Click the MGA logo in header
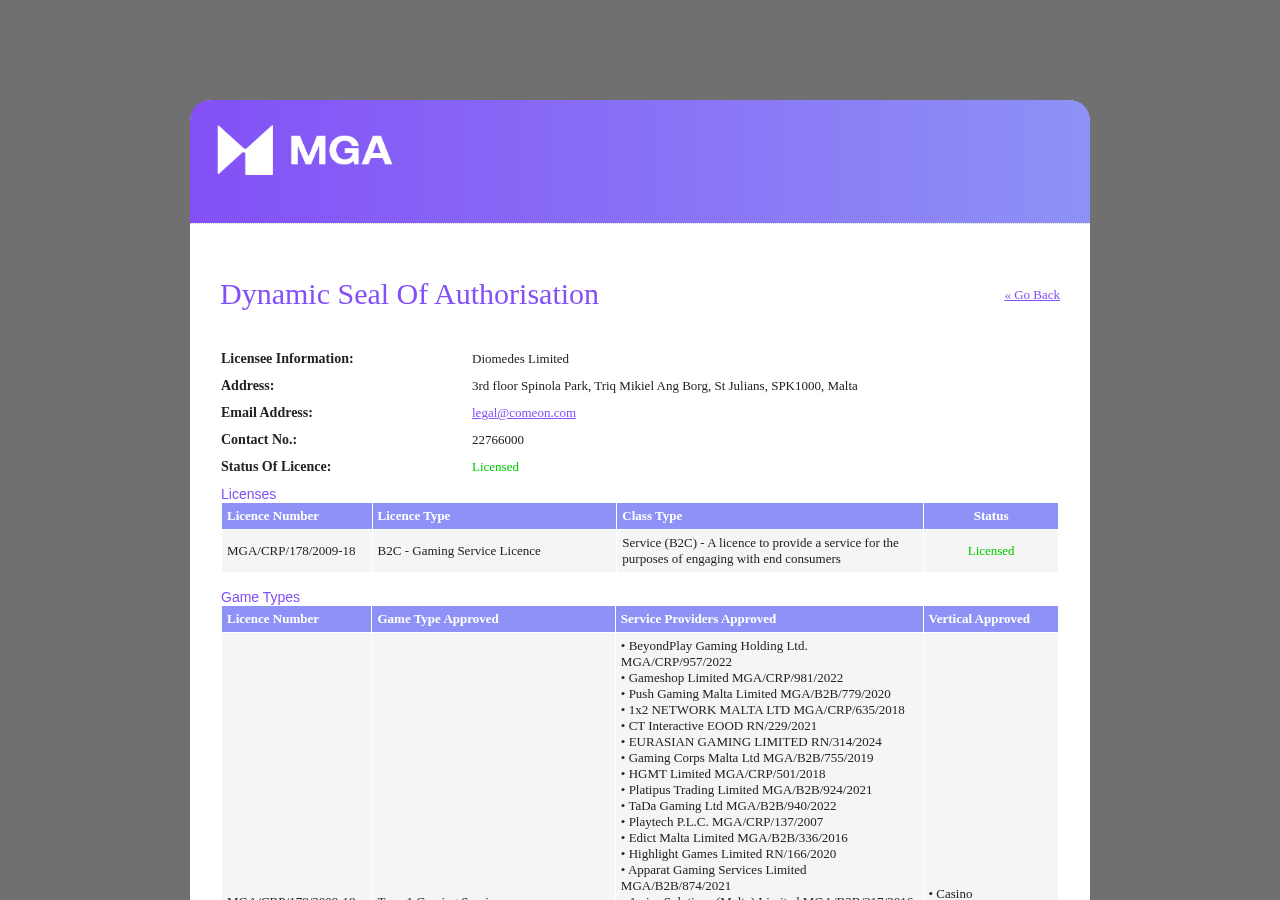Screen dimensions: 1280x900 pos(305,150)
